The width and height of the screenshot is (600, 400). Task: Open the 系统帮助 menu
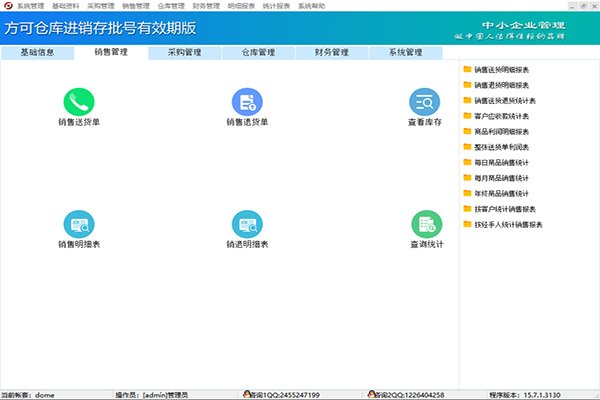[311, 6]
